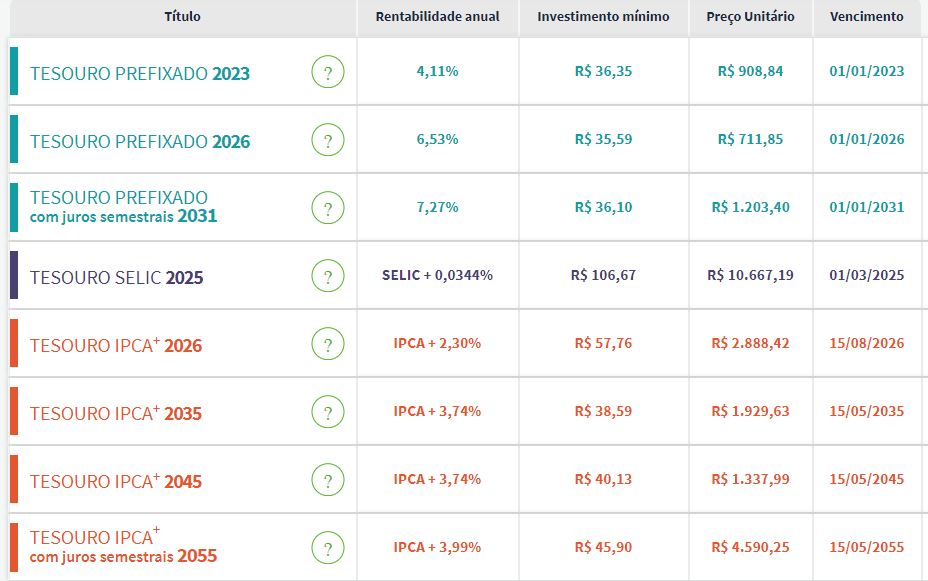Click the purple color bar for Selic 2025
This screenshot has height=581, width=928.
[14, 275]
